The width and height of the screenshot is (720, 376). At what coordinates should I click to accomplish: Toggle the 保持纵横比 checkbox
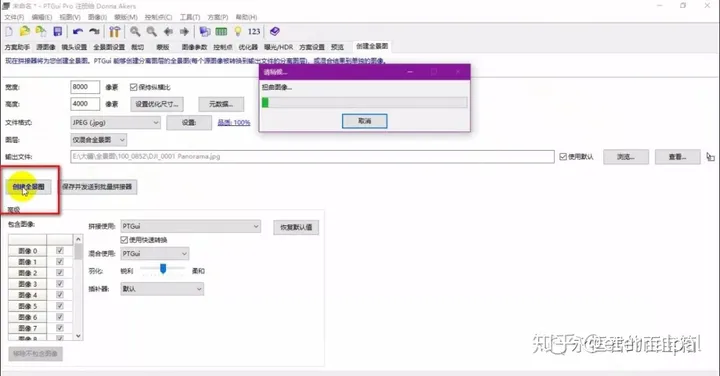tap(134, 87)
